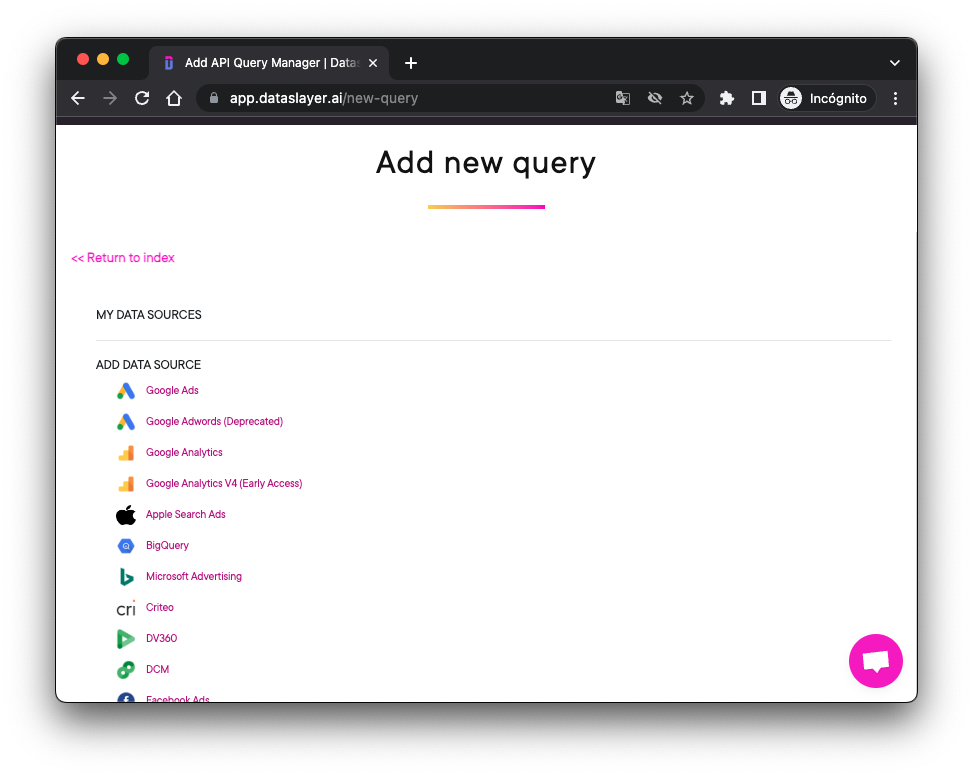Open Chrome's three-dot menu
This screenshot has height=776, width=973.
895,98
